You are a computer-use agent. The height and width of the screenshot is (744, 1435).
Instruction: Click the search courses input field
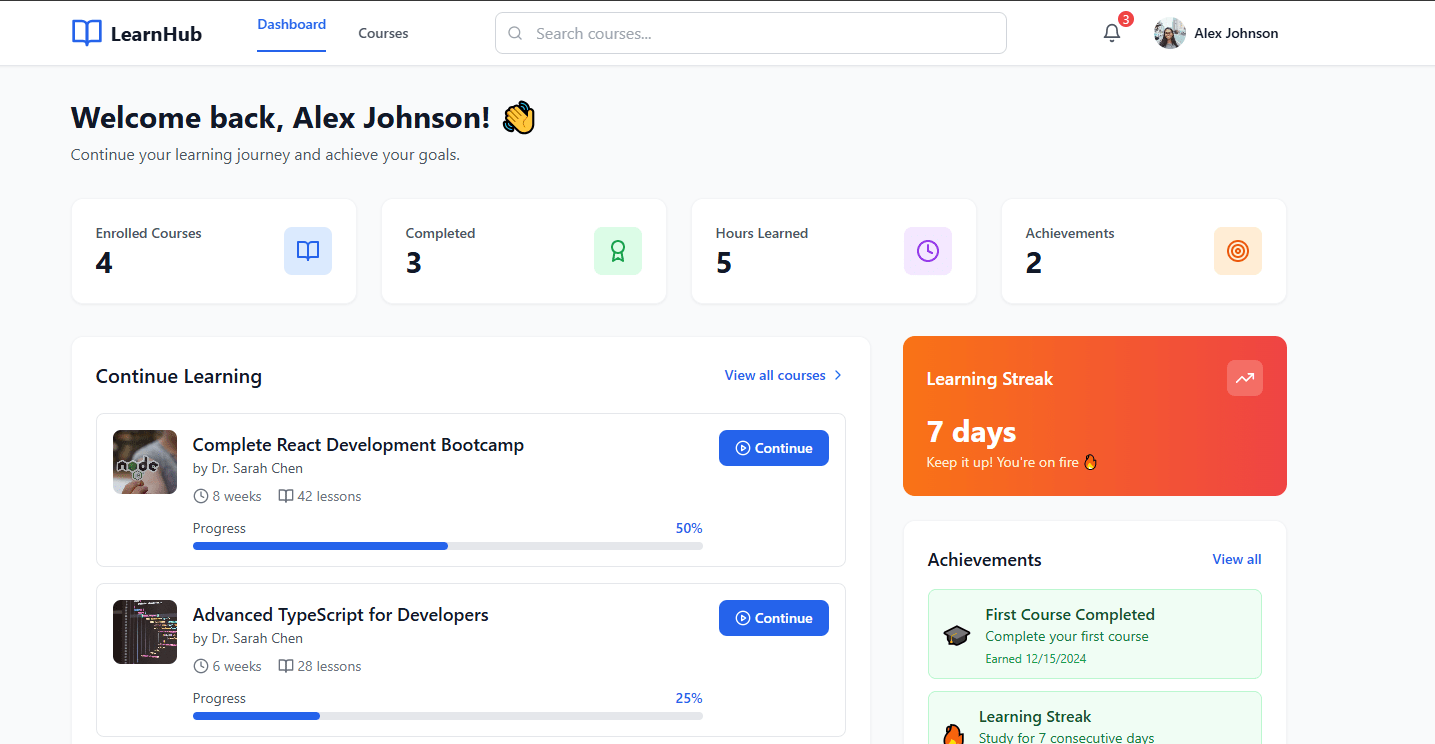click(750, 33)
